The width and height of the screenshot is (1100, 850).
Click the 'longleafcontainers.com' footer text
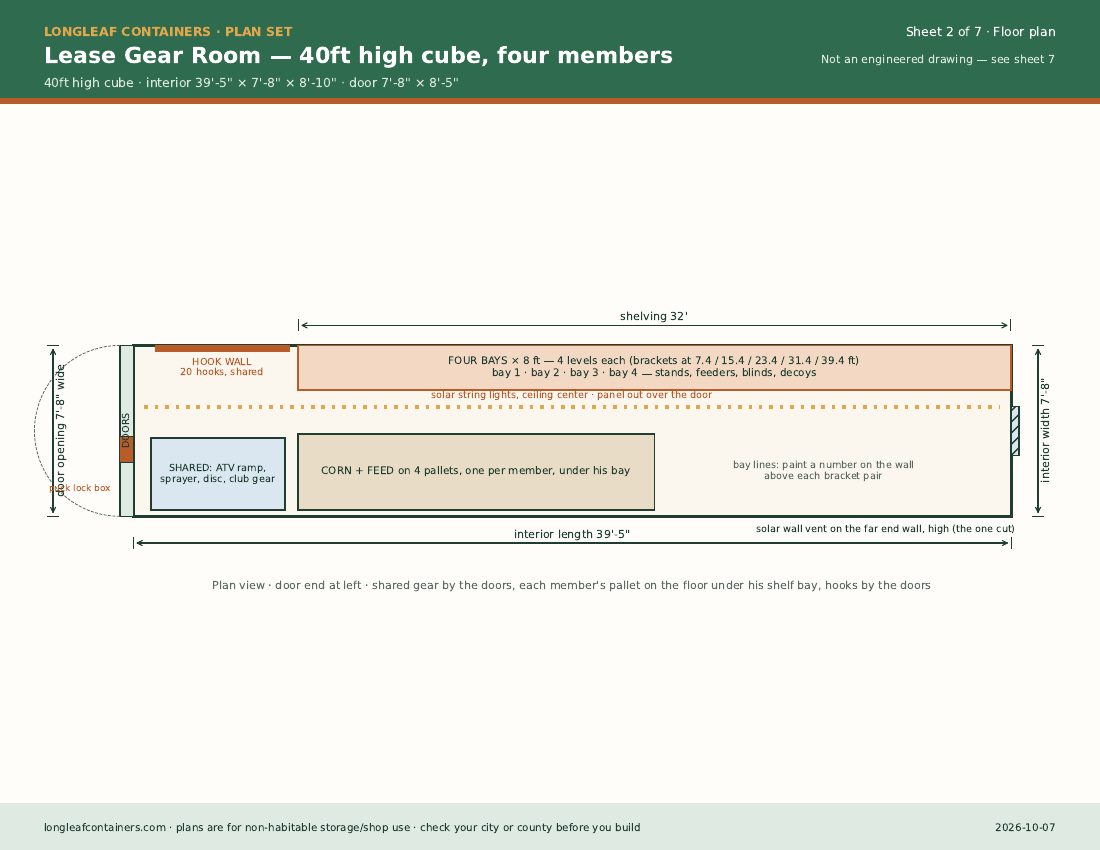click(342, 828)
